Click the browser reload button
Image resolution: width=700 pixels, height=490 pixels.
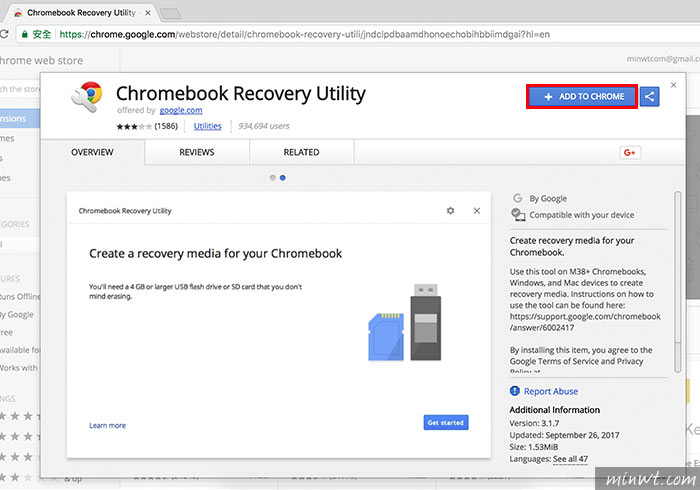(x=4, y=34)
